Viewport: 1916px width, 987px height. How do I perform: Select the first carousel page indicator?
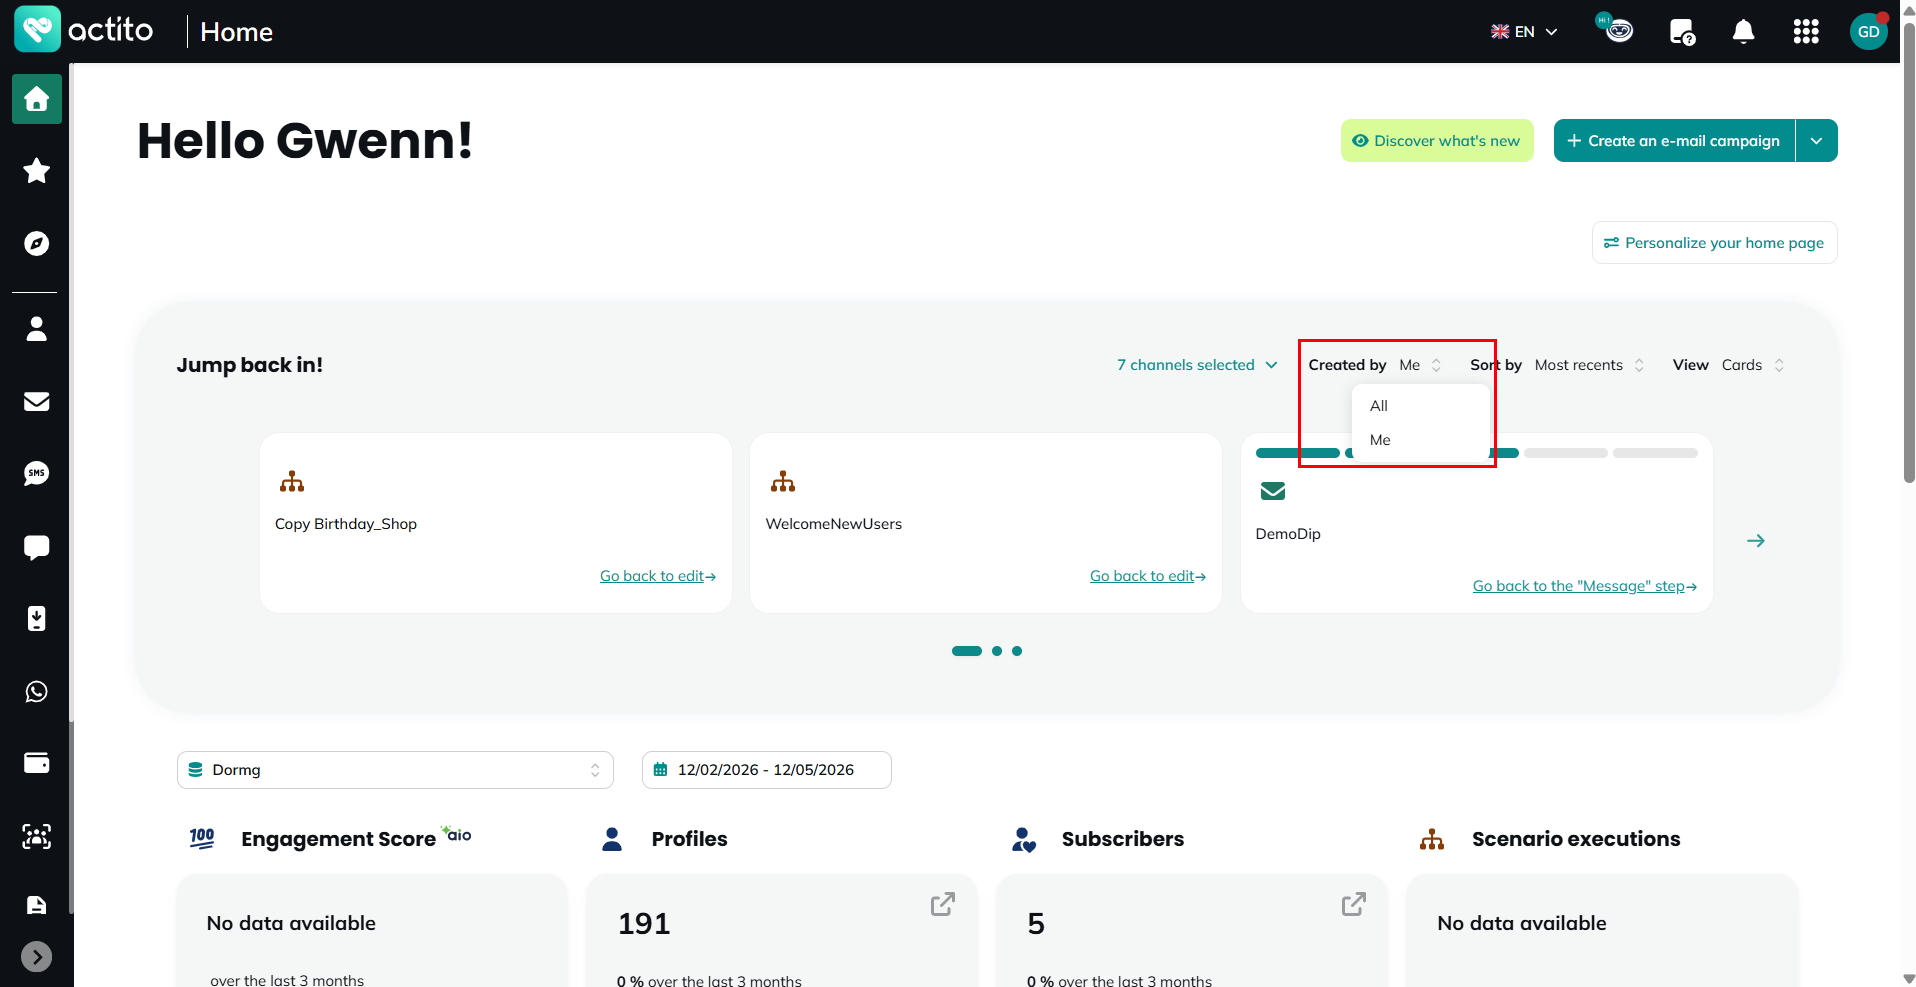pyautogui.click(x=967, y=651)
